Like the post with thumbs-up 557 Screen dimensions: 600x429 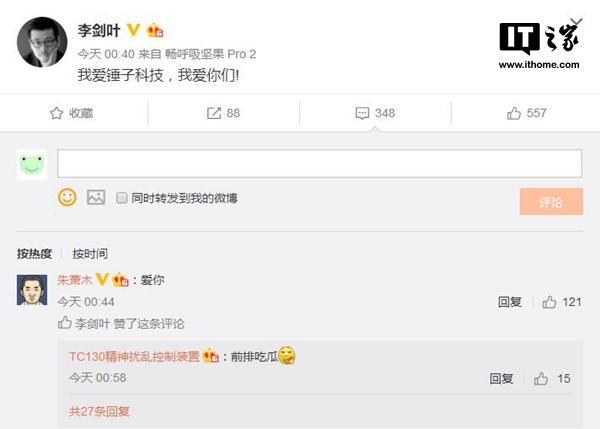click(x=514, y=113)
